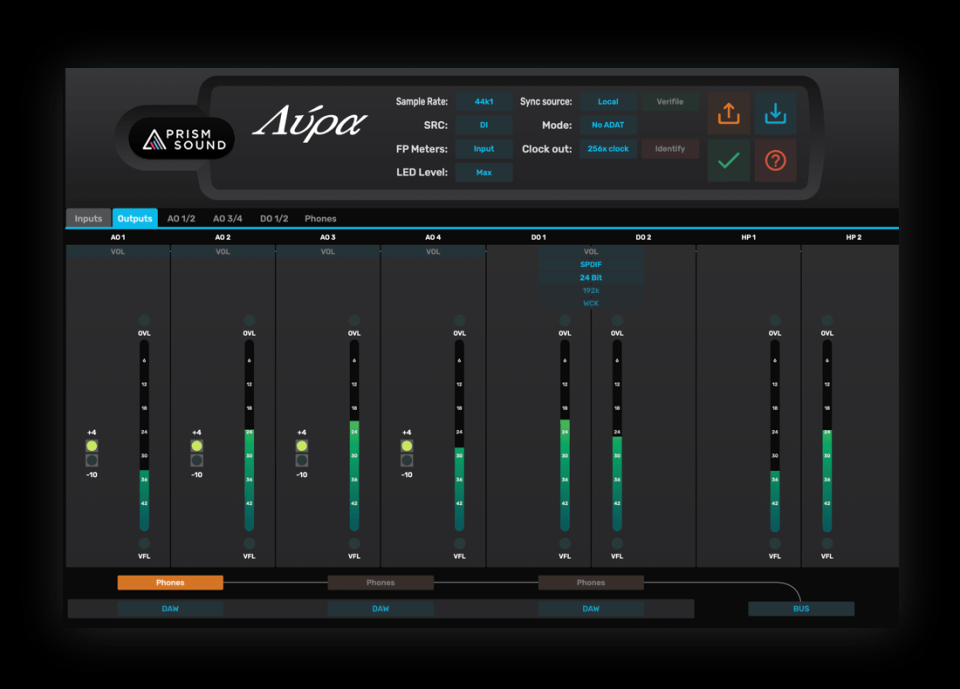960x689 pixels.
Task: Switch to the Inputs tab
Action: click(87, 218)
